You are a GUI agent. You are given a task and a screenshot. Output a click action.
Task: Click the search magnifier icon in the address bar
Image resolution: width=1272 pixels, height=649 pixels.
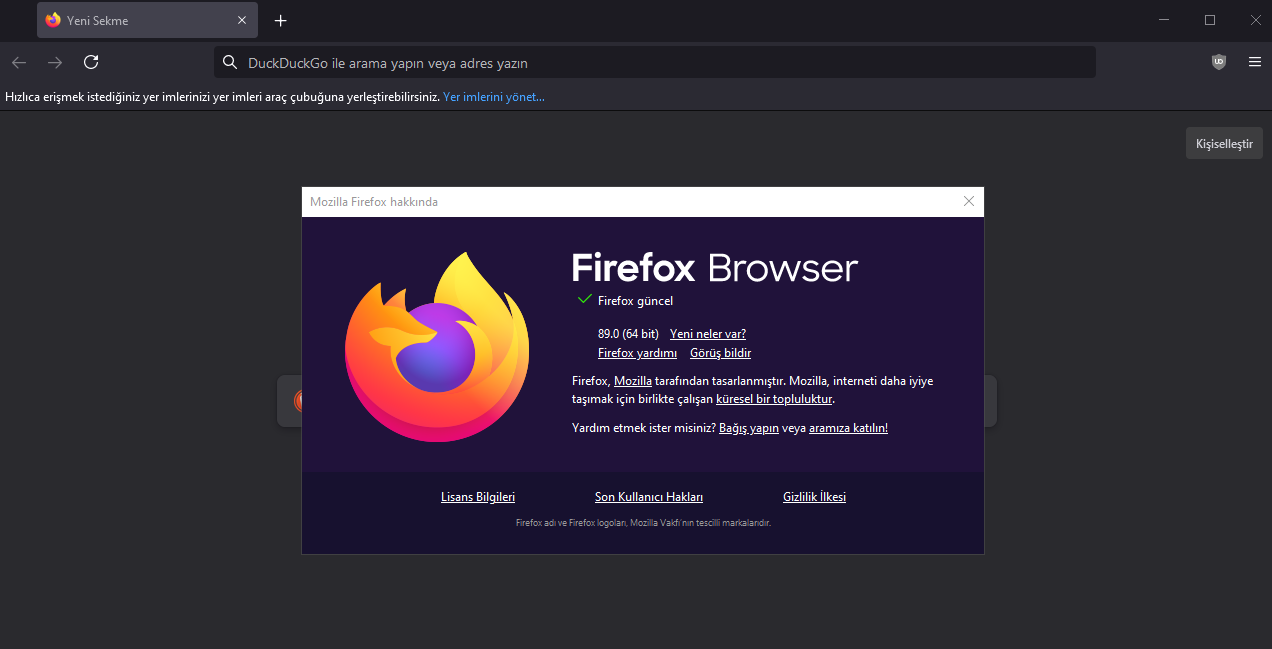[230, 62]
